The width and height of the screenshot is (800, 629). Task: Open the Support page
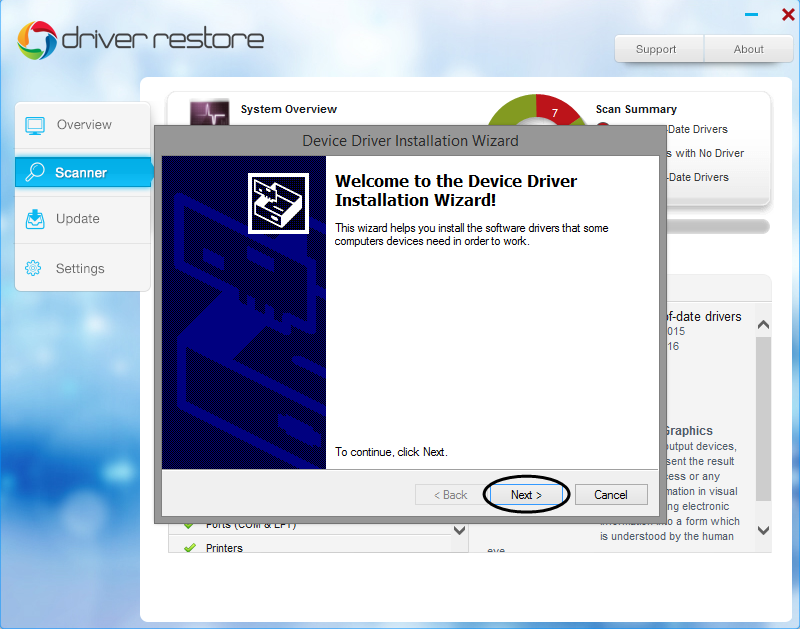[x=659, y=49]
